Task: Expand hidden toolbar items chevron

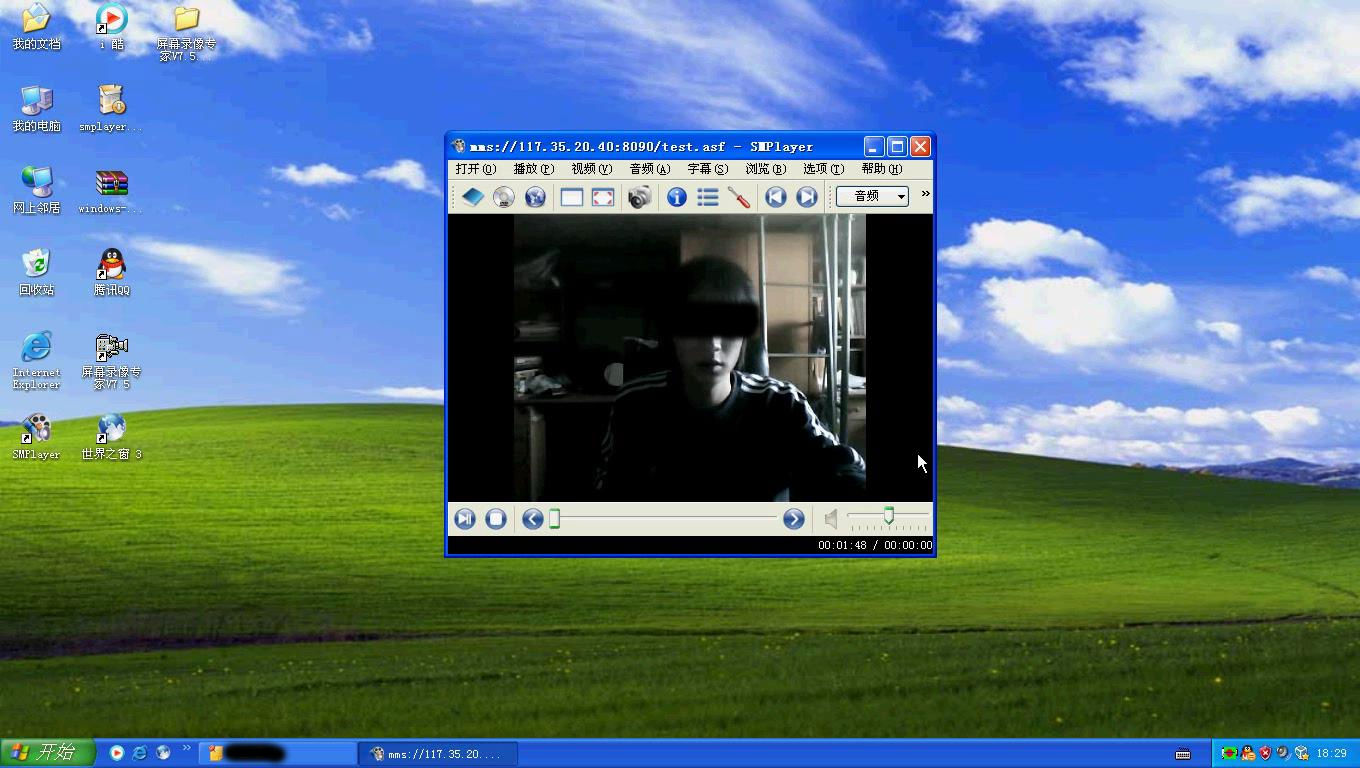Action: tap(925, 194)
